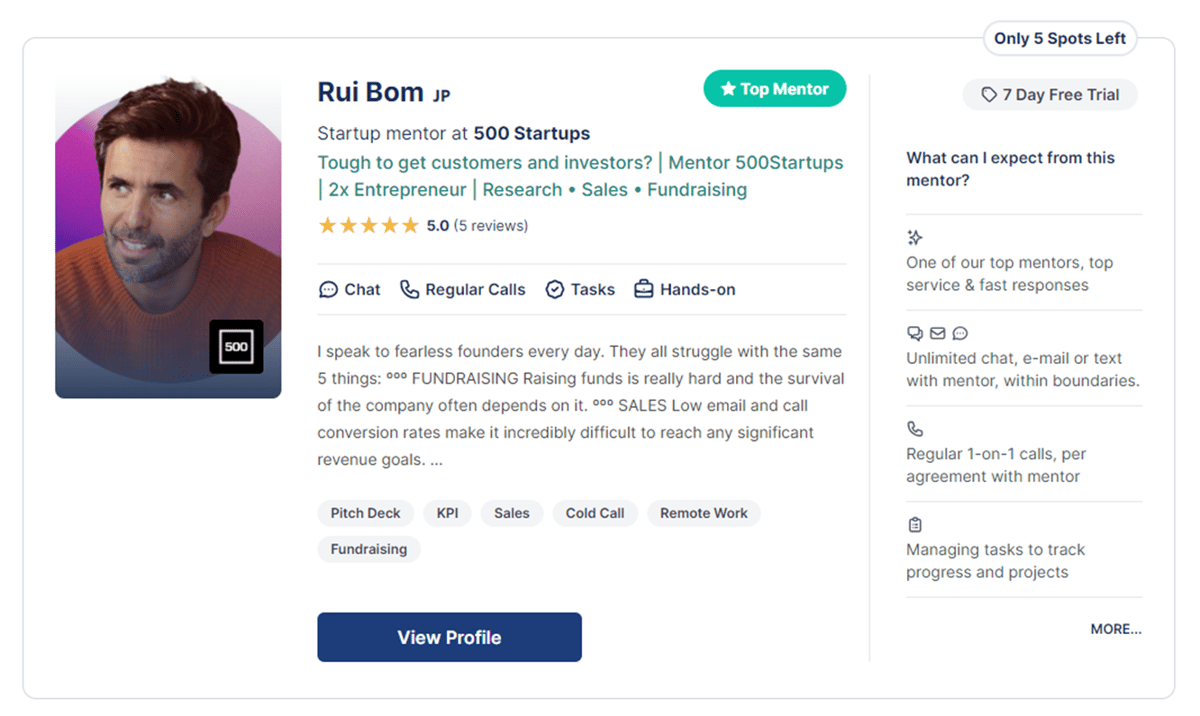Click the Hands-on briefcase icon
This screenshot has width=1200, height=716.
coord(644,290)
